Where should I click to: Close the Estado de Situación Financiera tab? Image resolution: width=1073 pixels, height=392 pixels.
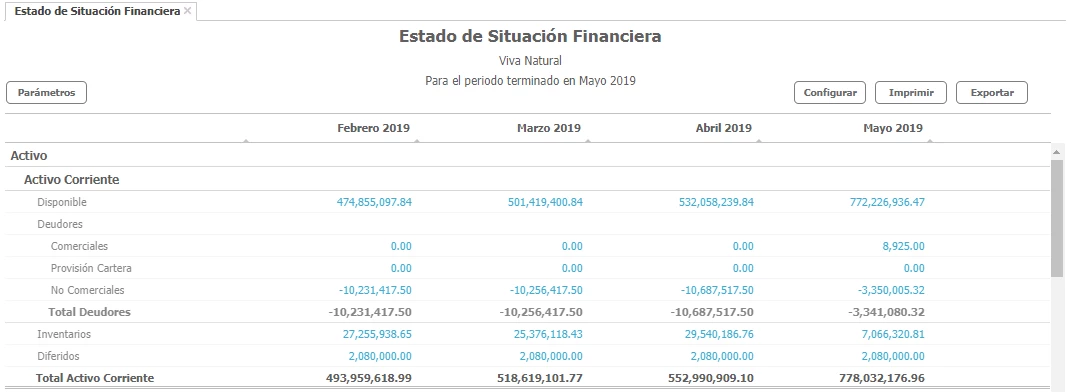pyautogui.click(x=188, y=11)
